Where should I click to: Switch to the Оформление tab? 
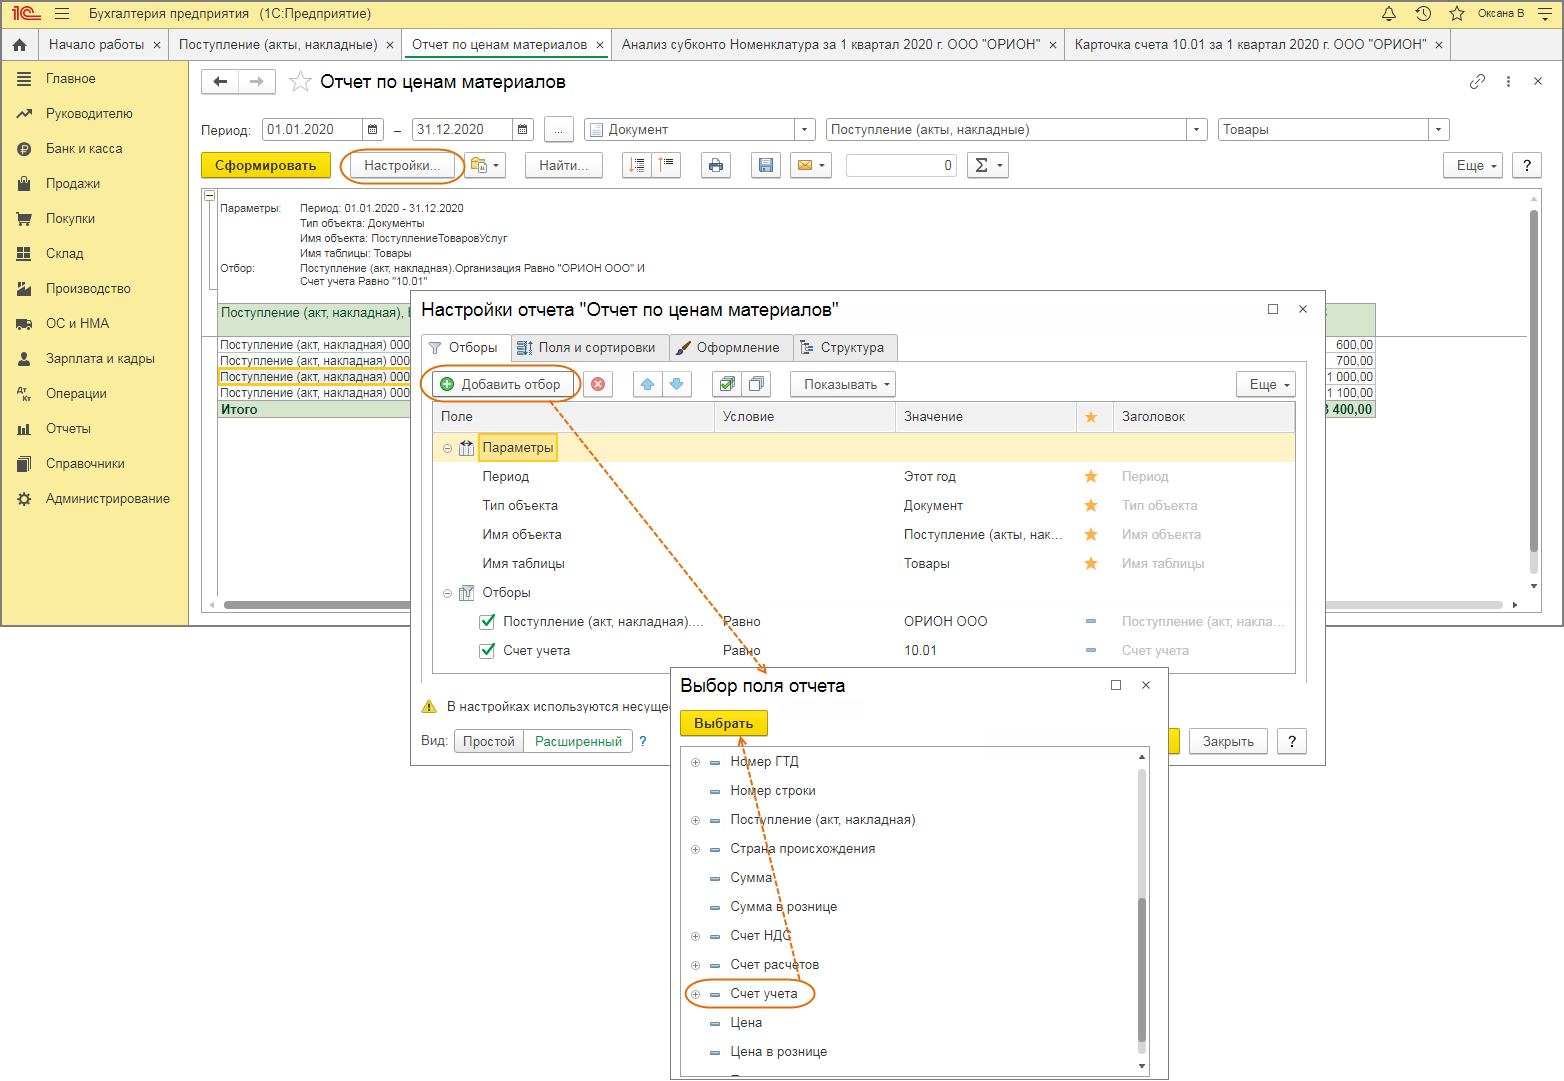pyautogui.click(x=729, y=348)
